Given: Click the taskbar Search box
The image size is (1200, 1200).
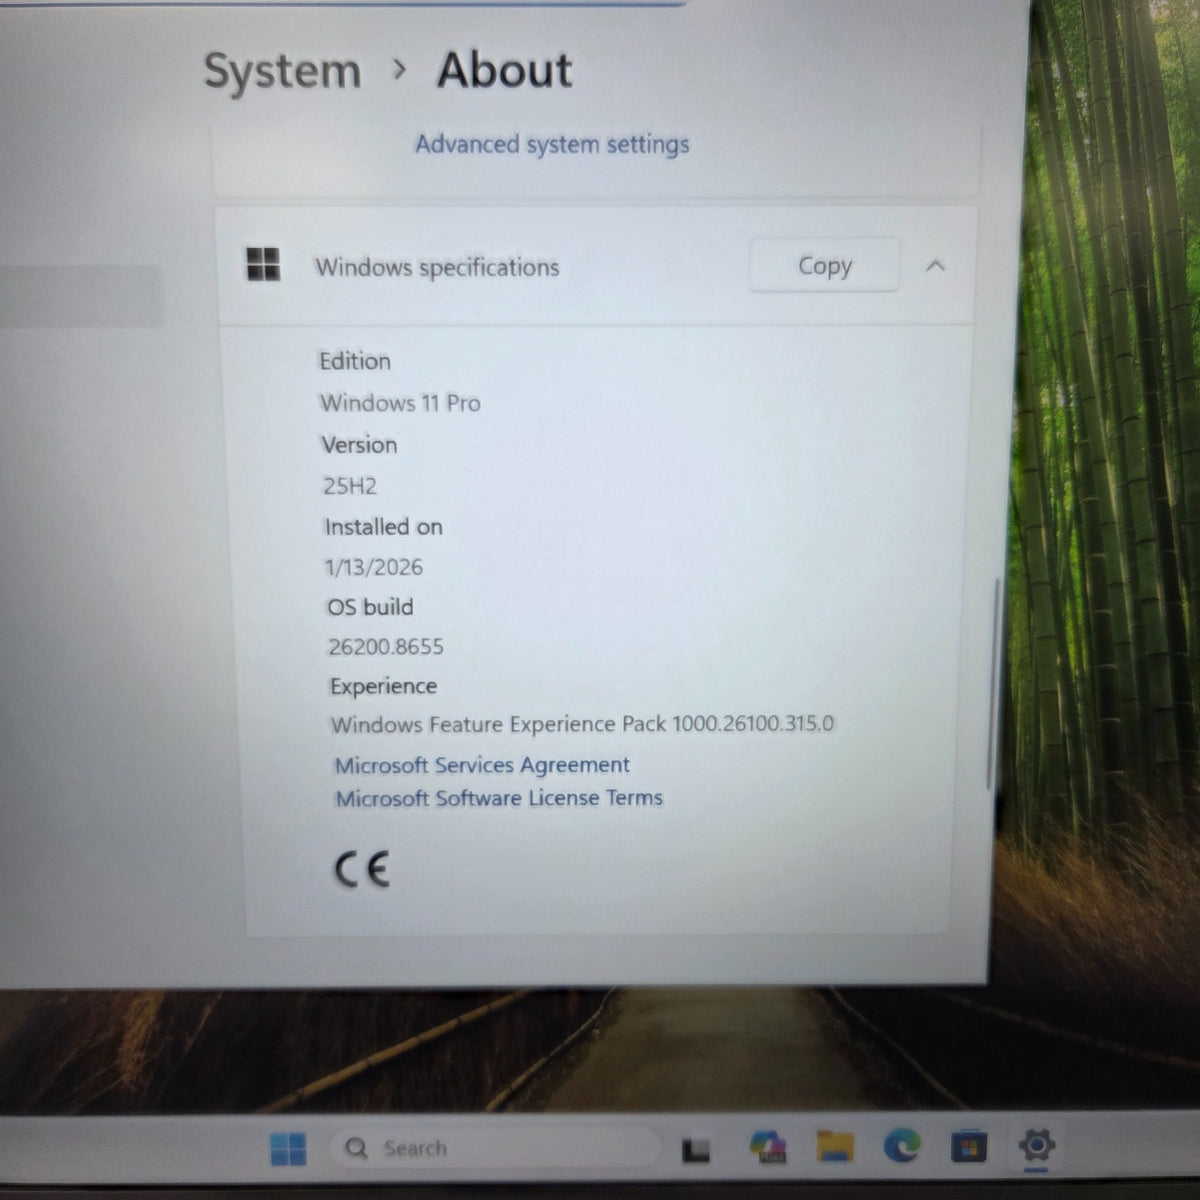Looking at the screenshot, I should click(496, 1148).
